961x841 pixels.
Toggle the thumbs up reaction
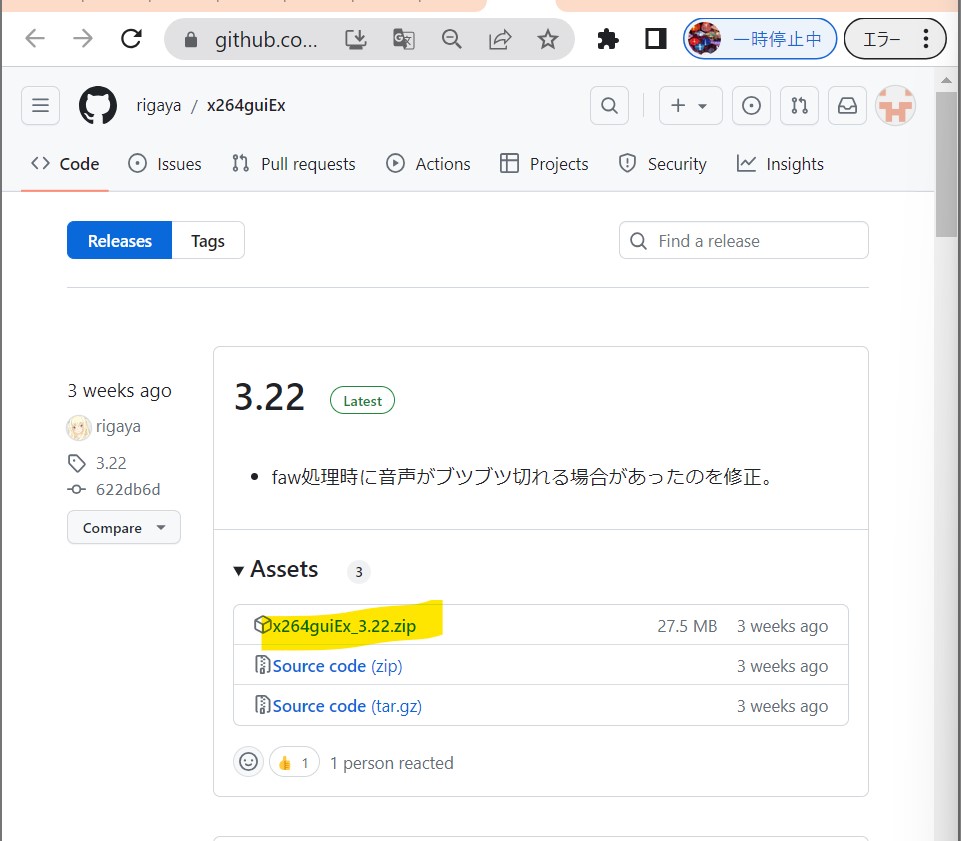294,763
